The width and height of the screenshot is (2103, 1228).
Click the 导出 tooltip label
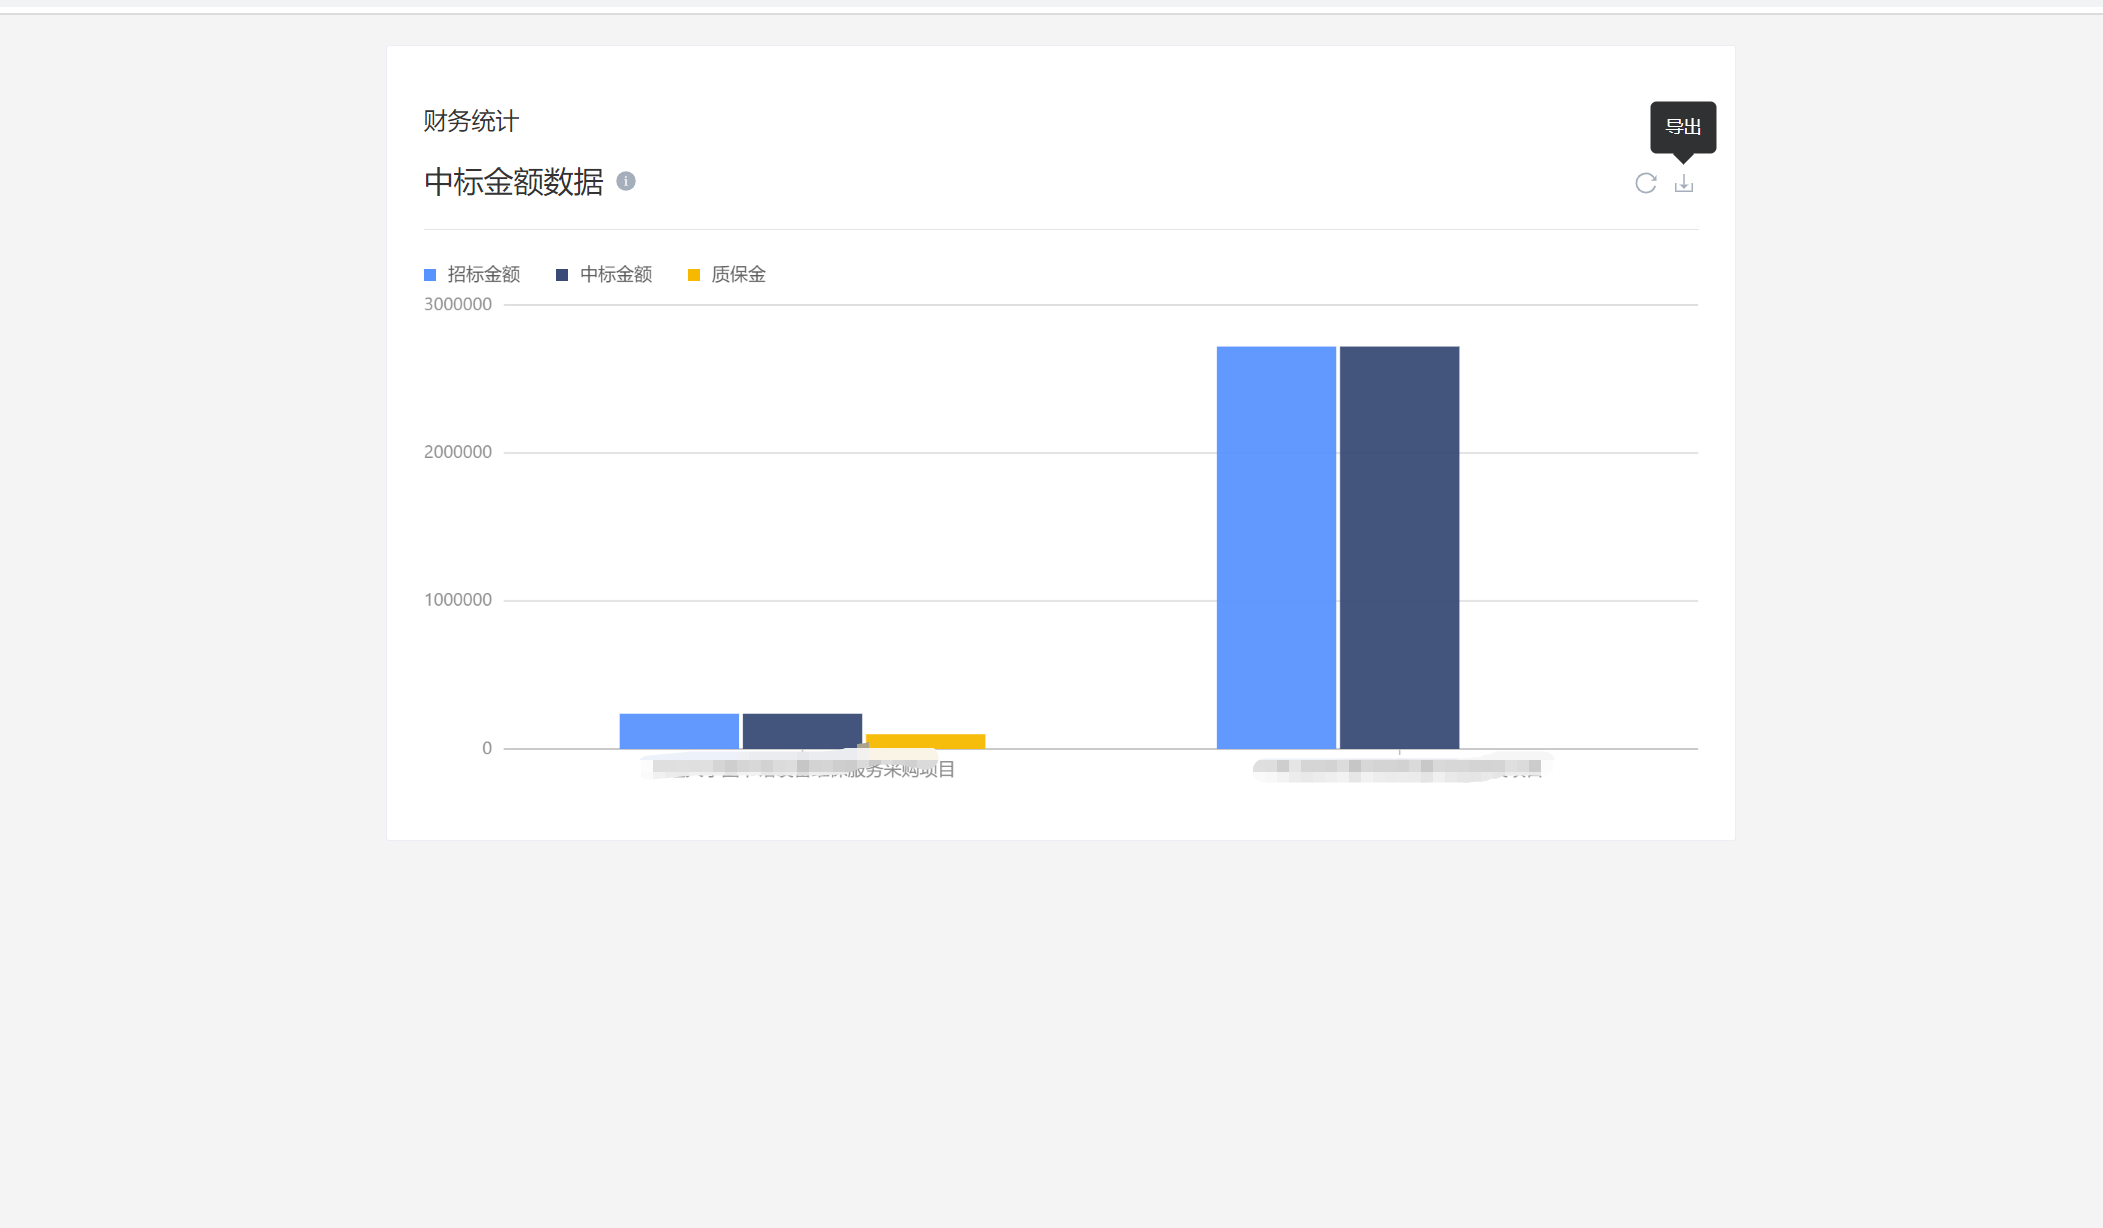pos(1683,127)
